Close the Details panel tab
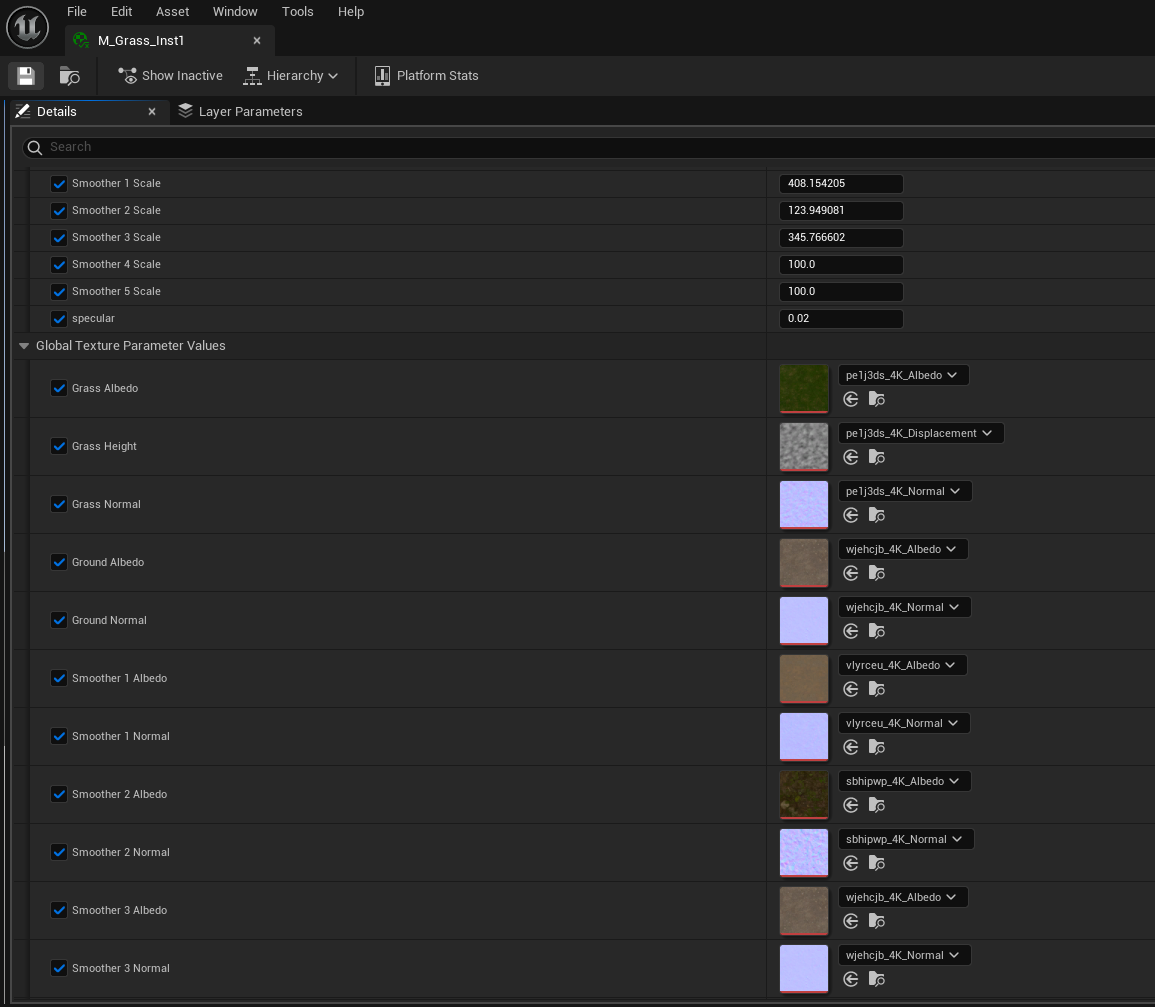The height and width of the screenshot is (1007, 1155). pos(152,112)
